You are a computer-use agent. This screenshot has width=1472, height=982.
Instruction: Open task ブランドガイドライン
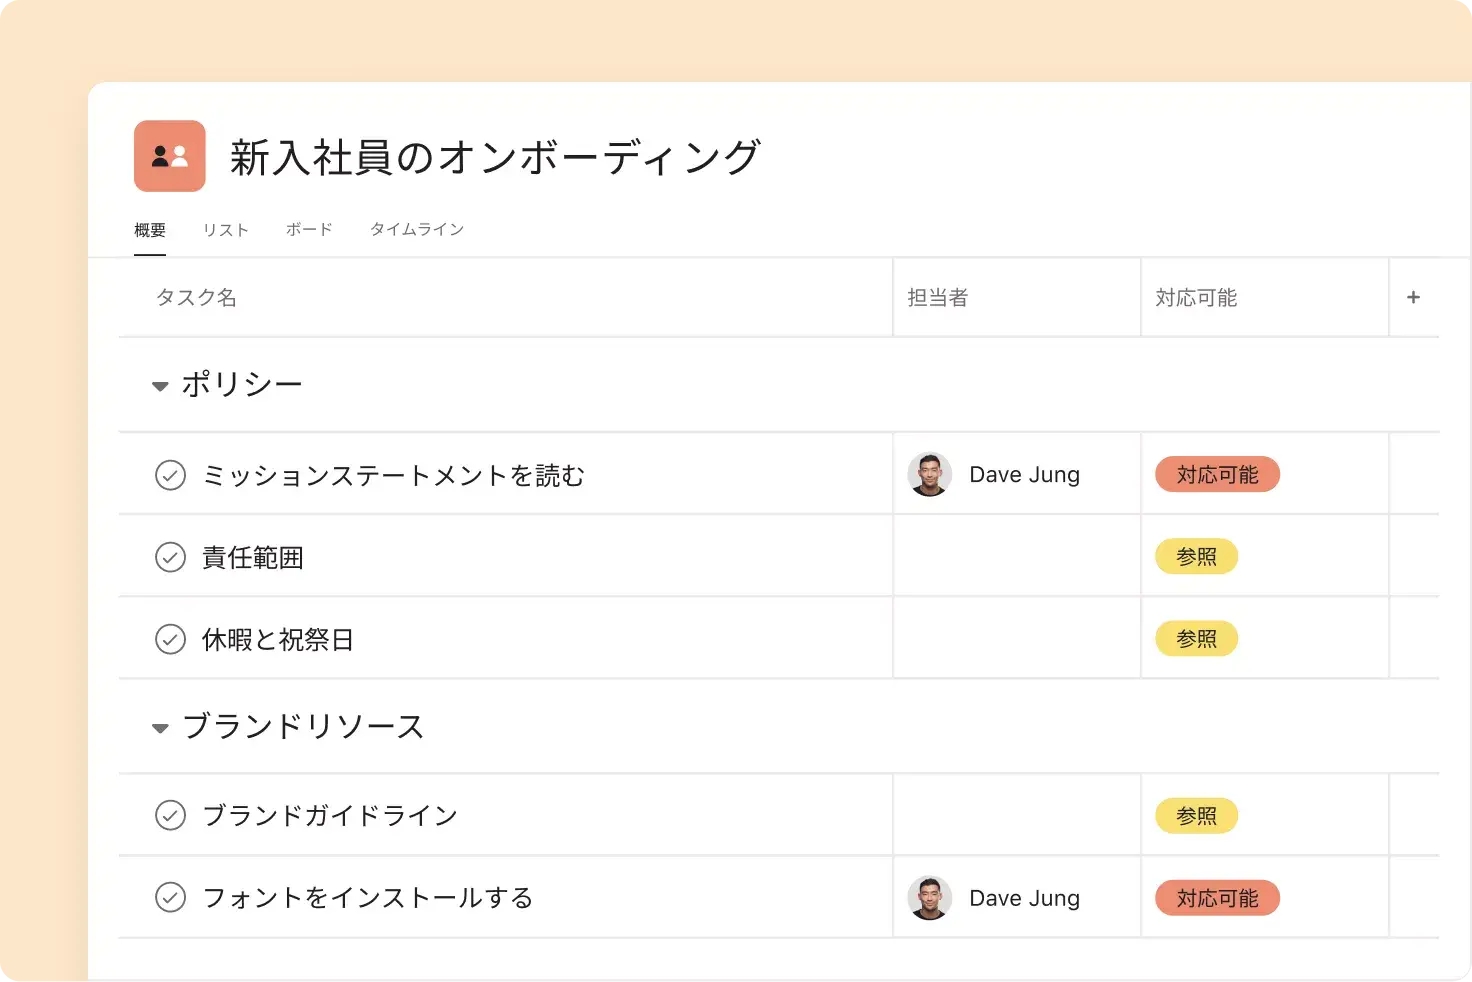330,816
